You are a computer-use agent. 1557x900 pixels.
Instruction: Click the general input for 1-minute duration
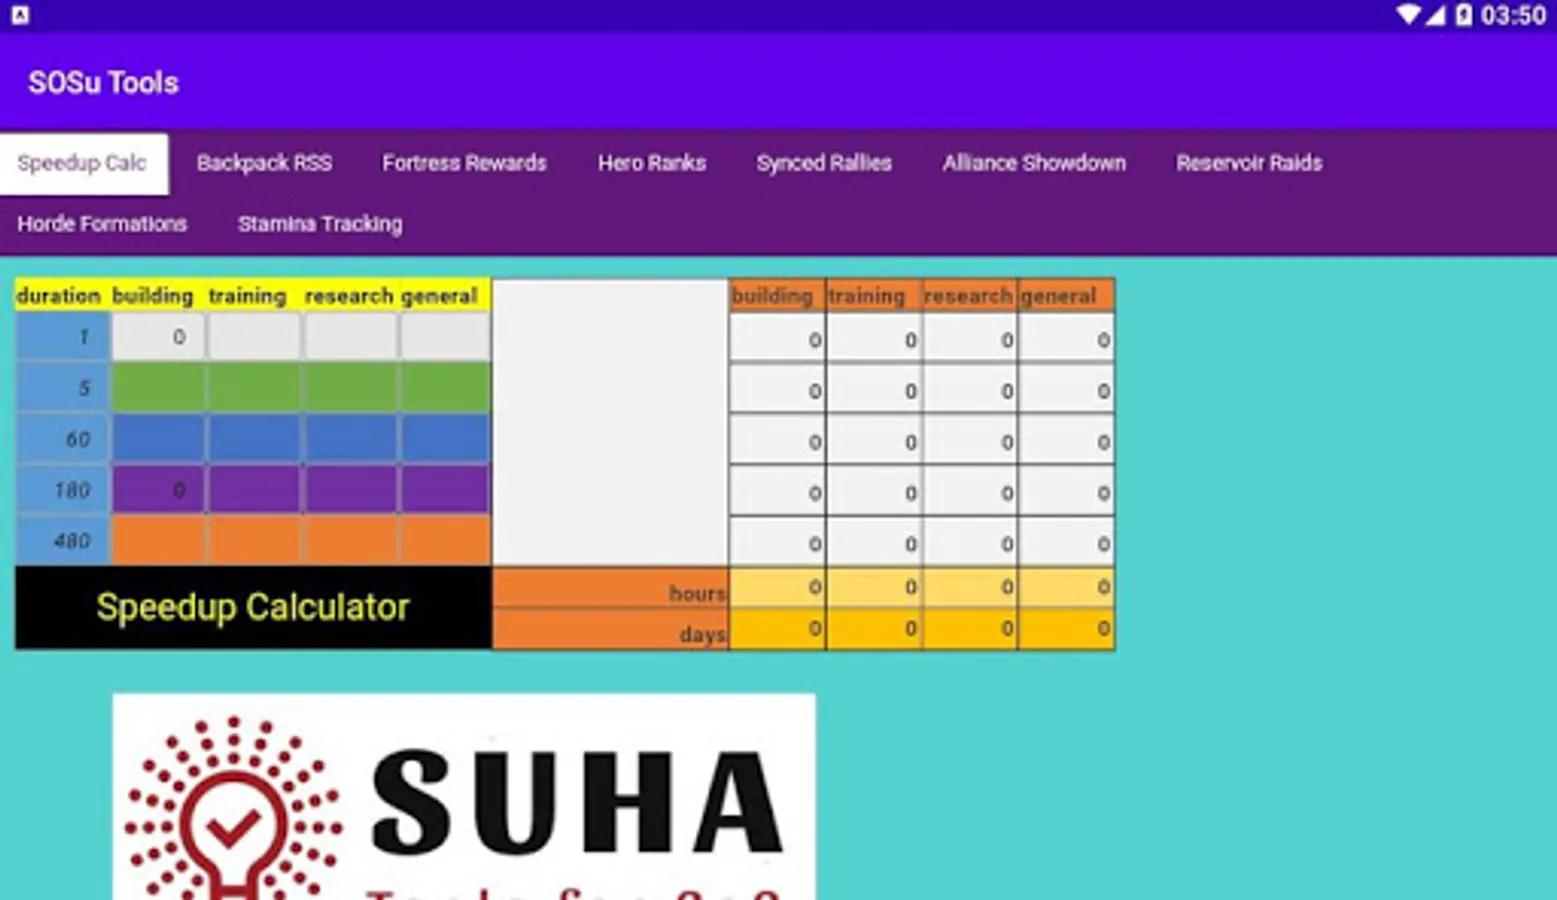(x=445, y=337)
